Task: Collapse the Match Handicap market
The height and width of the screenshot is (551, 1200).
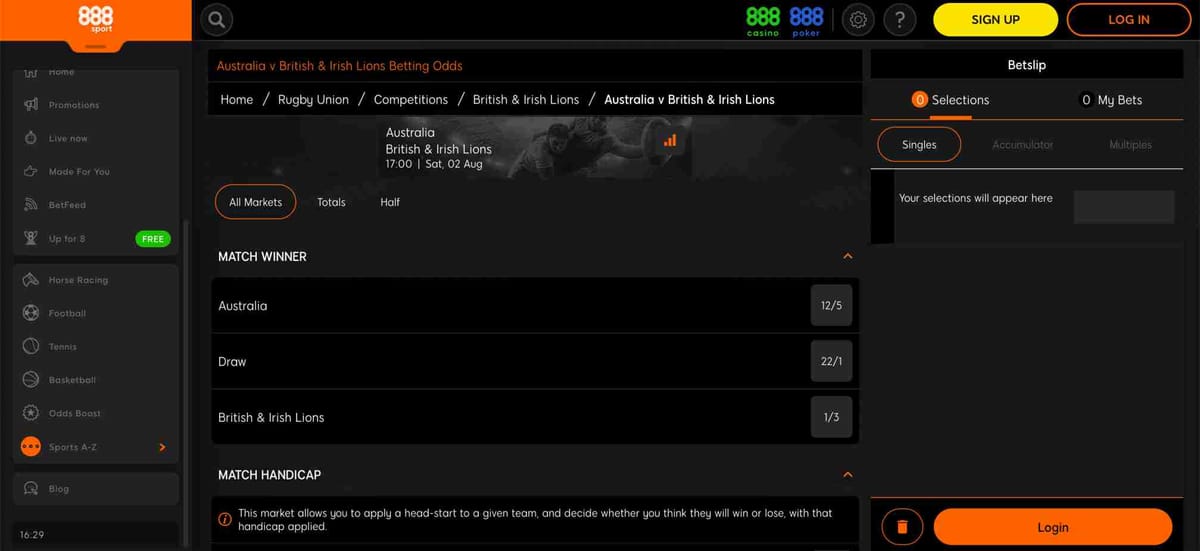Action: click(x=848, y=475)
